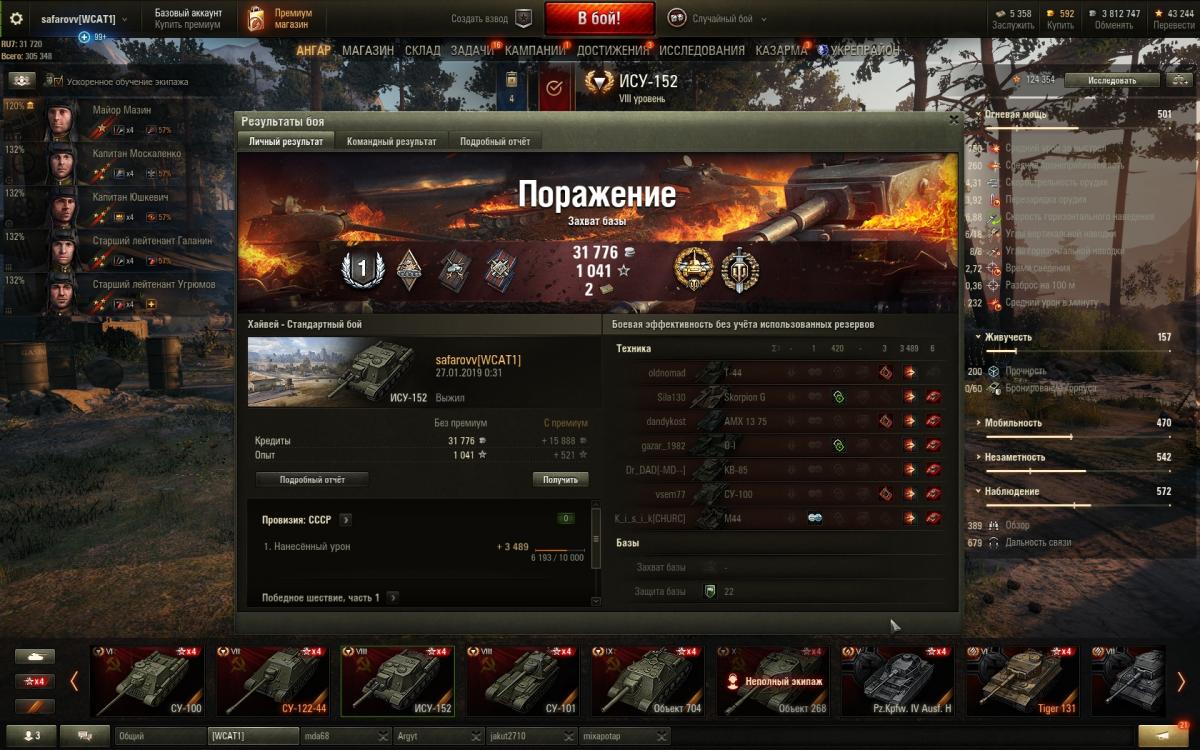Open the Premium shop icon
Image resolution: width=1200 pixels, height=750 pixels.
[x=257, y=19]
